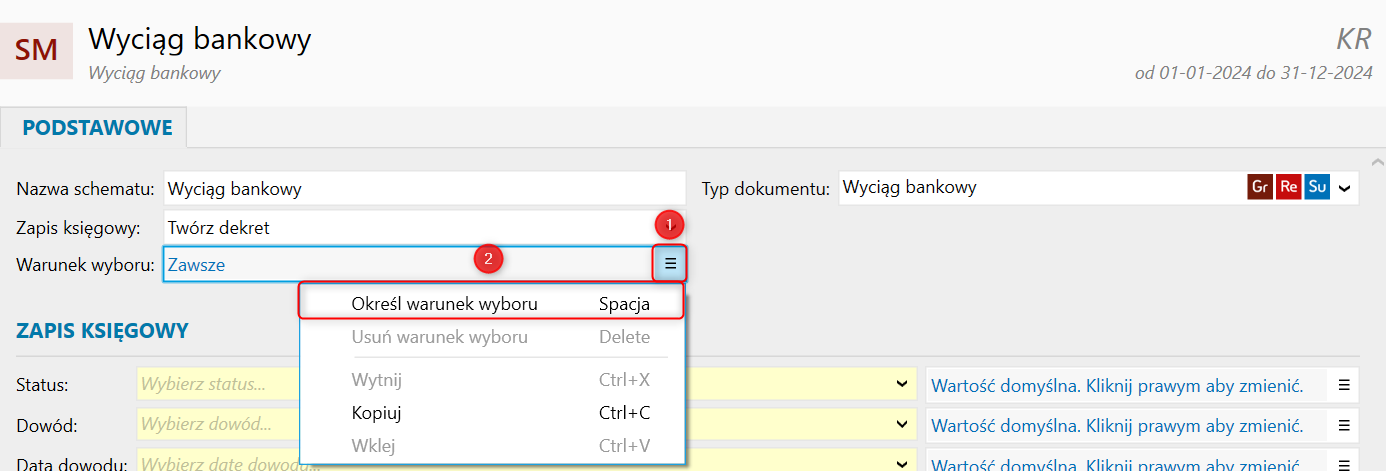
Task: Select 'Kopiuj' in the context menu
Action: coord(376,412)
